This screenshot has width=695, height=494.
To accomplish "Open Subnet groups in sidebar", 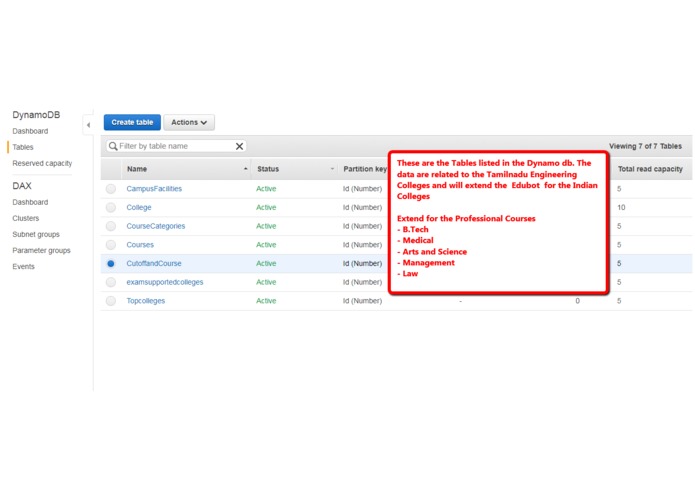I will 36,234.
